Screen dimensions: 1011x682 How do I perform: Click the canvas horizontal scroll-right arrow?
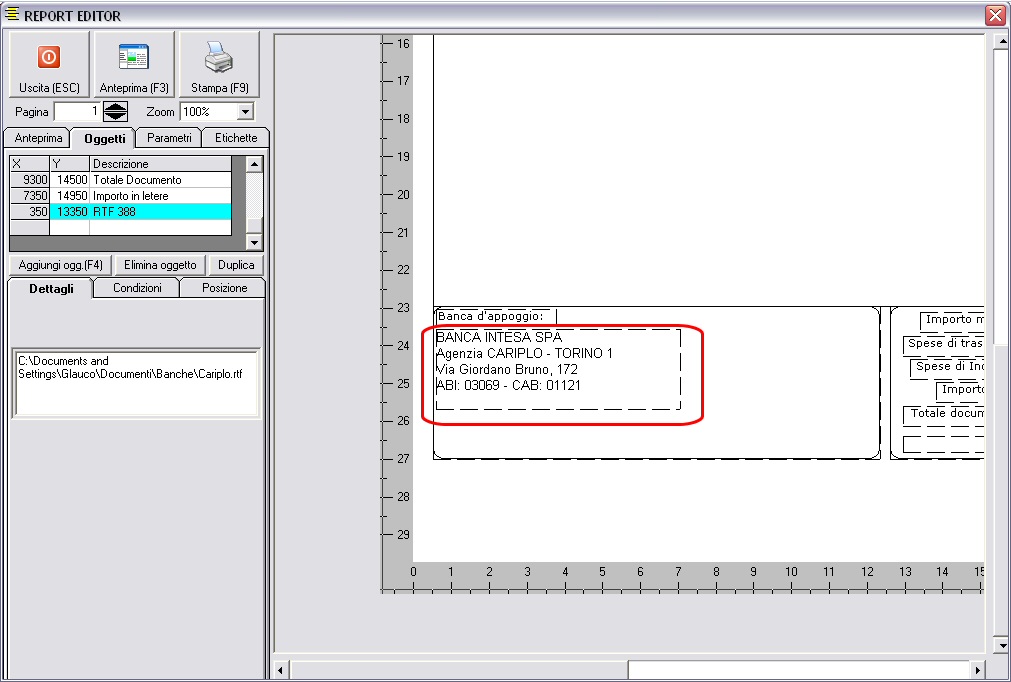coord(978,670)
